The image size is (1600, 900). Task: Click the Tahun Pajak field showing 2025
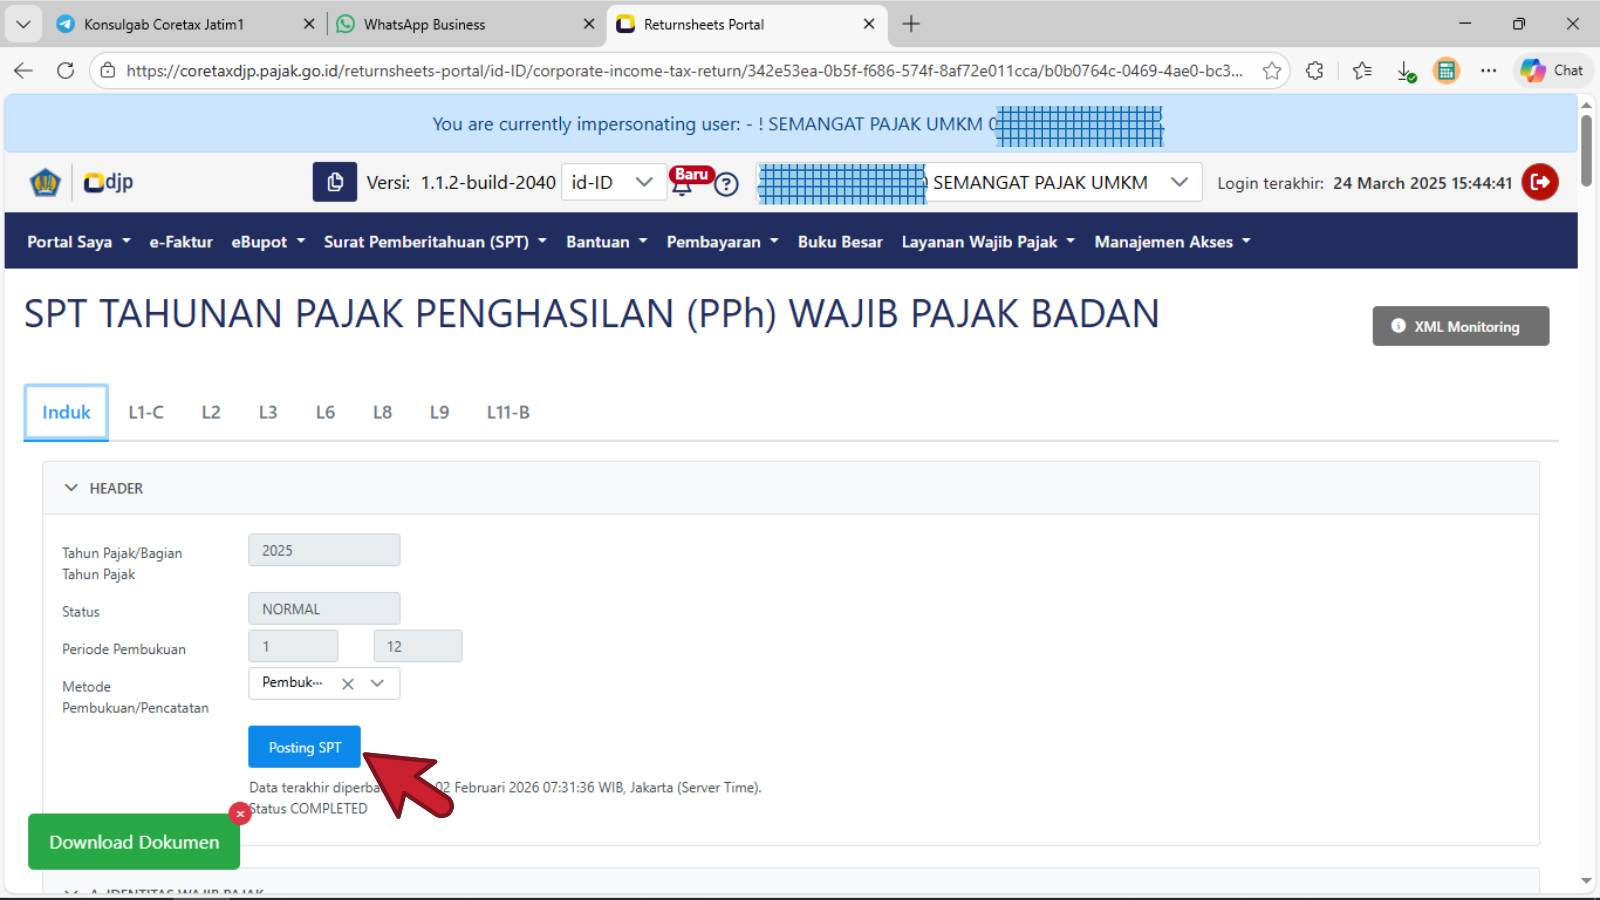tap(324, 550)
